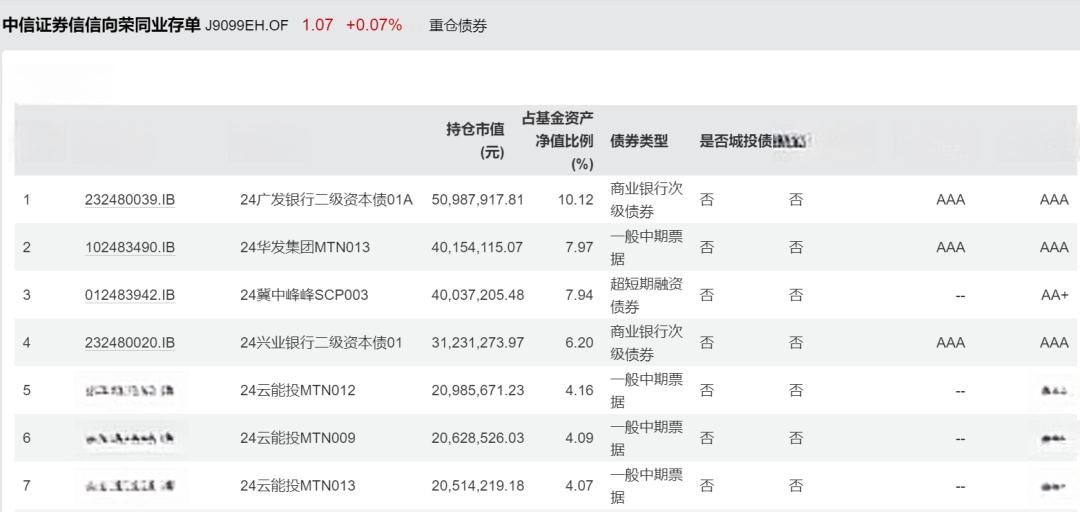
Task: Click market value 40,154,115.07
Action: 478,247
